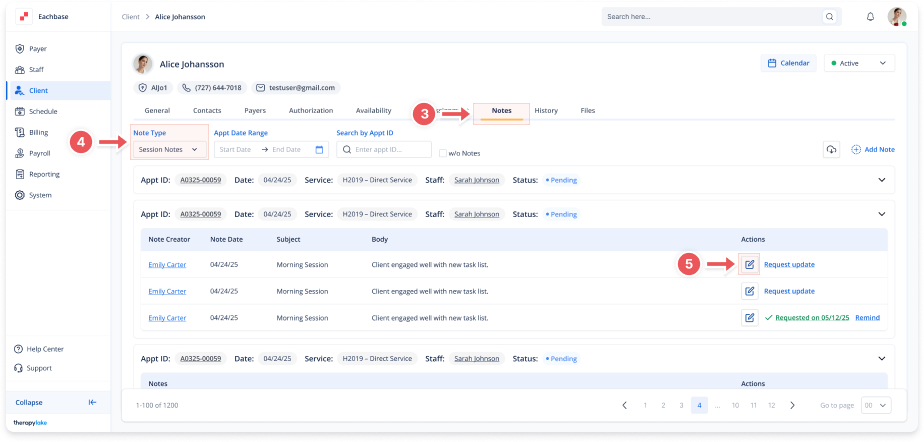Click the cloud upload icon beside Add Note

pyautogui.click(x=830, y=149)
